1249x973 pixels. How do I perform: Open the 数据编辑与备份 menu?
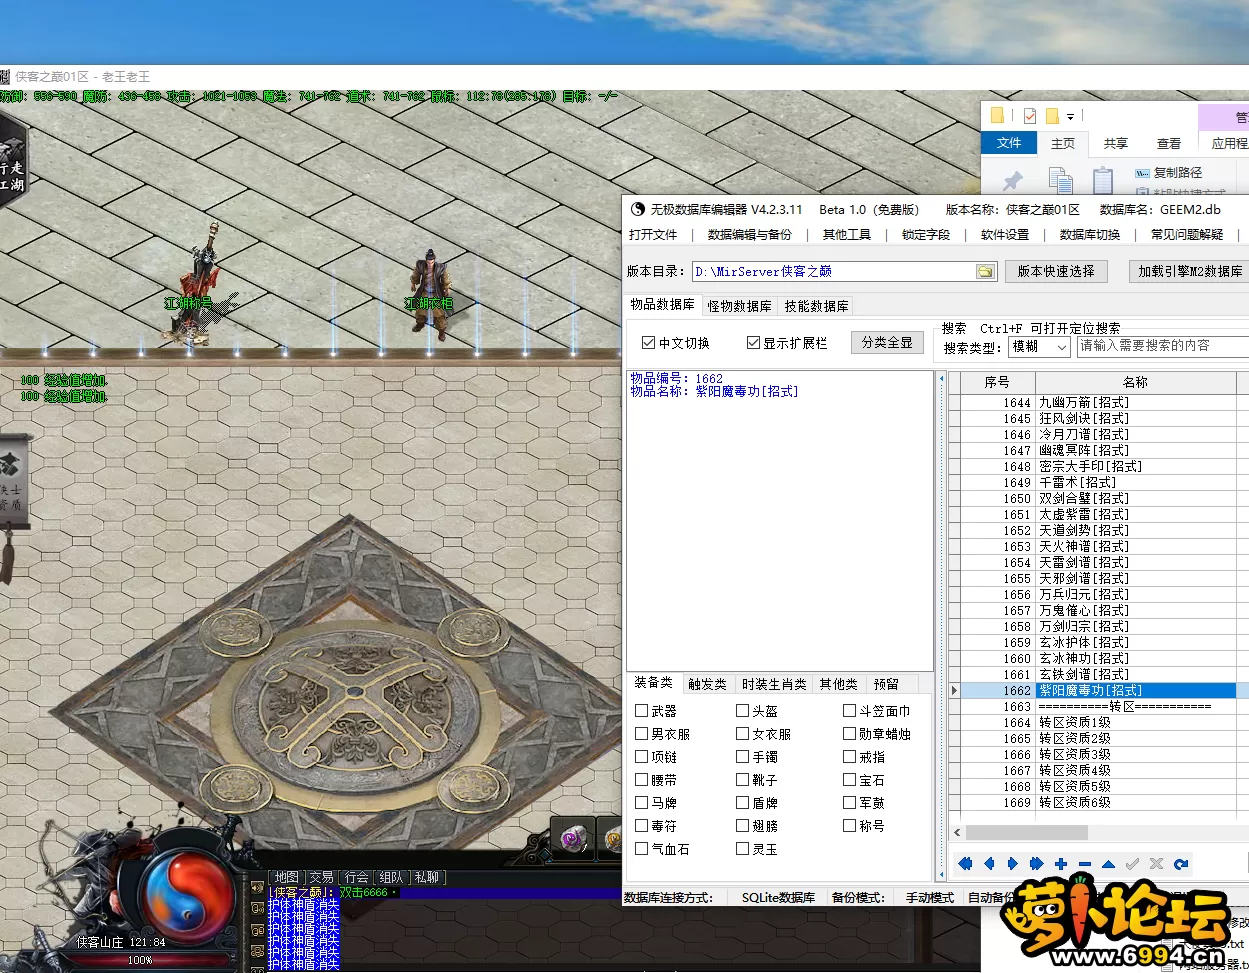coord(750,234)
